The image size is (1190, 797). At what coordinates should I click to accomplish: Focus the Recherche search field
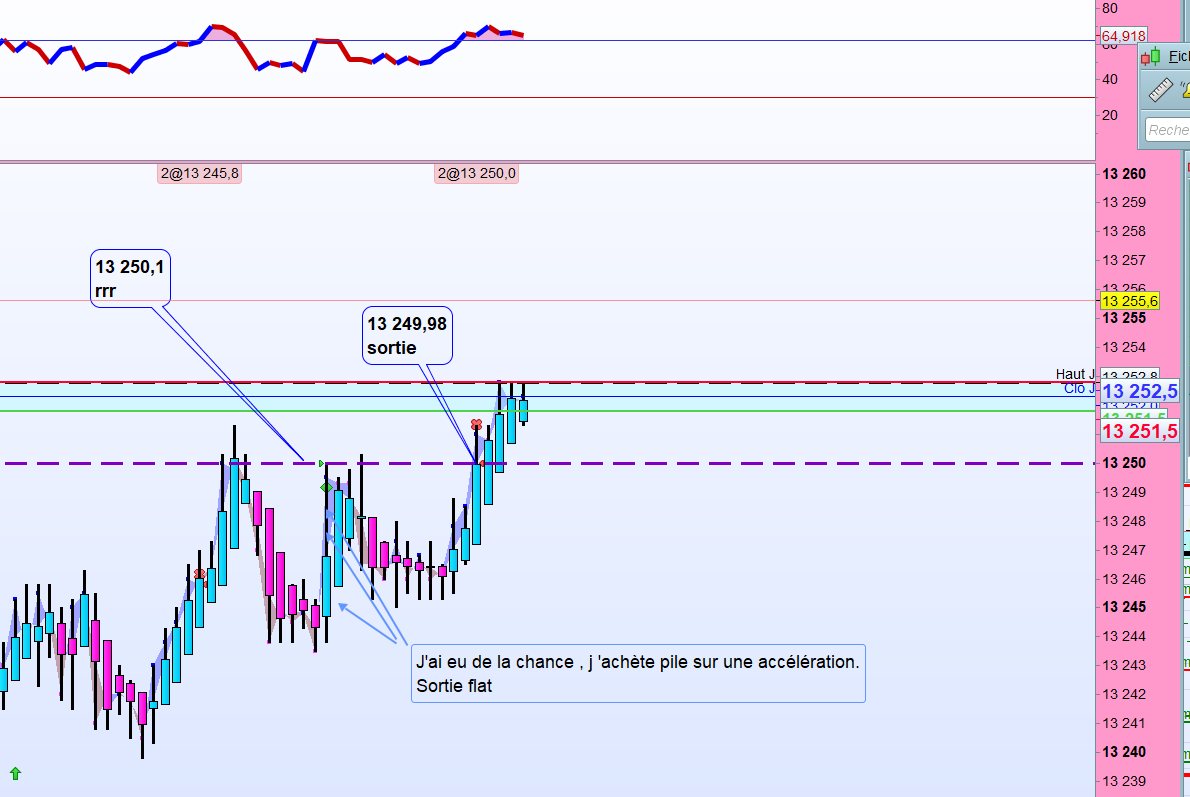1168,130
